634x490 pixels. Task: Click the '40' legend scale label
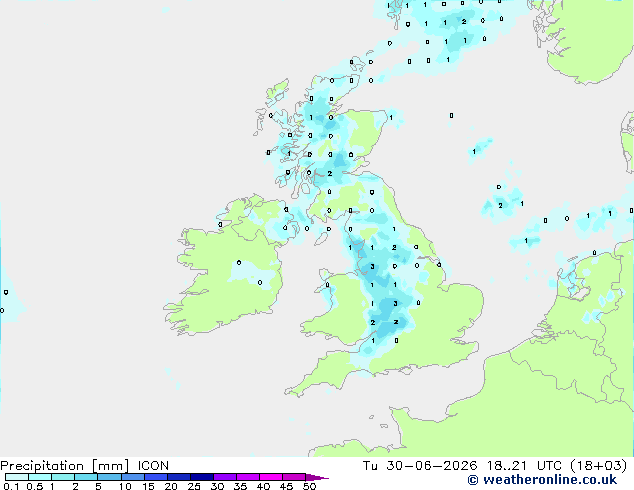264,486
